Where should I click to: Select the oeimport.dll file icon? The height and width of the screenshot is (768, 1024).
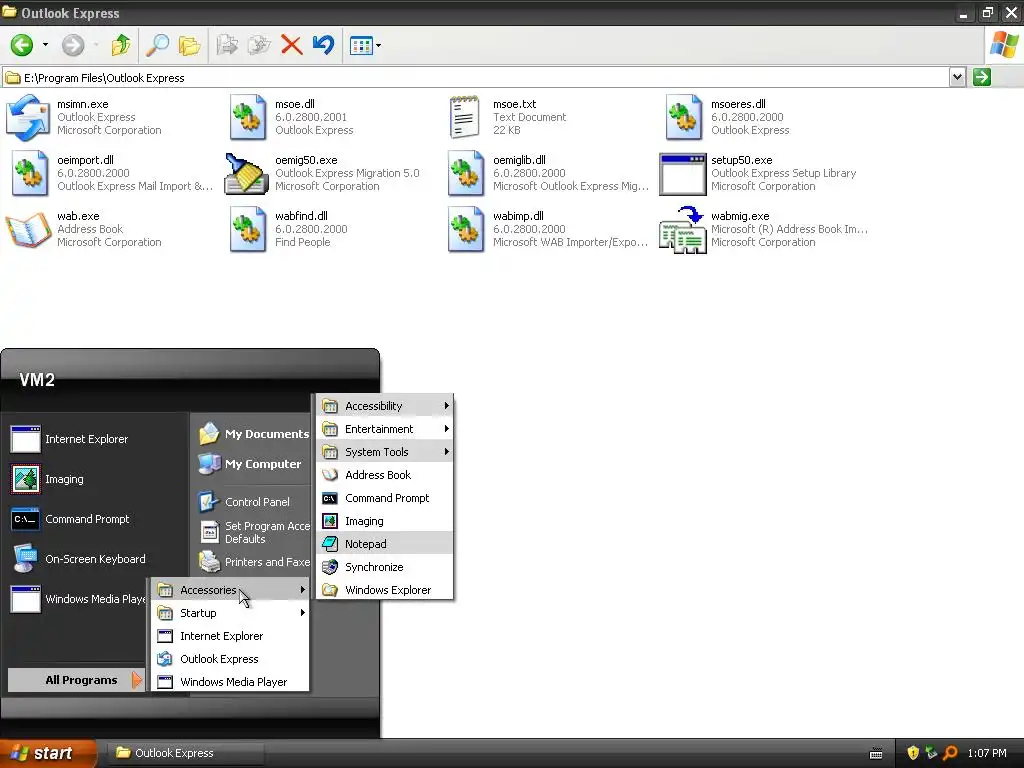[x=29, y=174]
